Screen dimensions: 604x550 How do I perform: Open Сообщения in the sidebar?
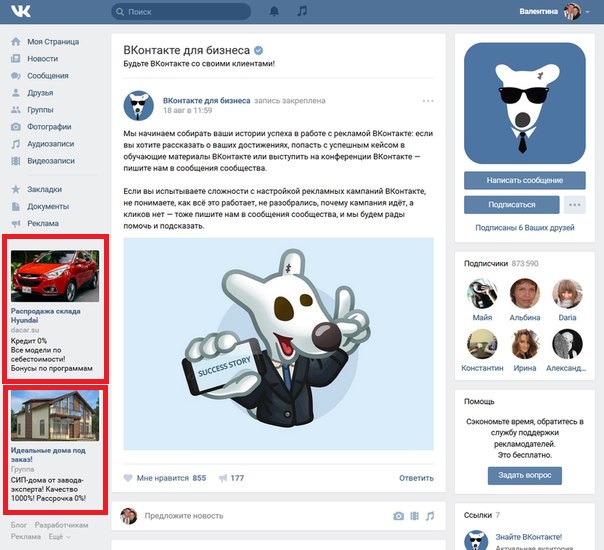[48, 75]
